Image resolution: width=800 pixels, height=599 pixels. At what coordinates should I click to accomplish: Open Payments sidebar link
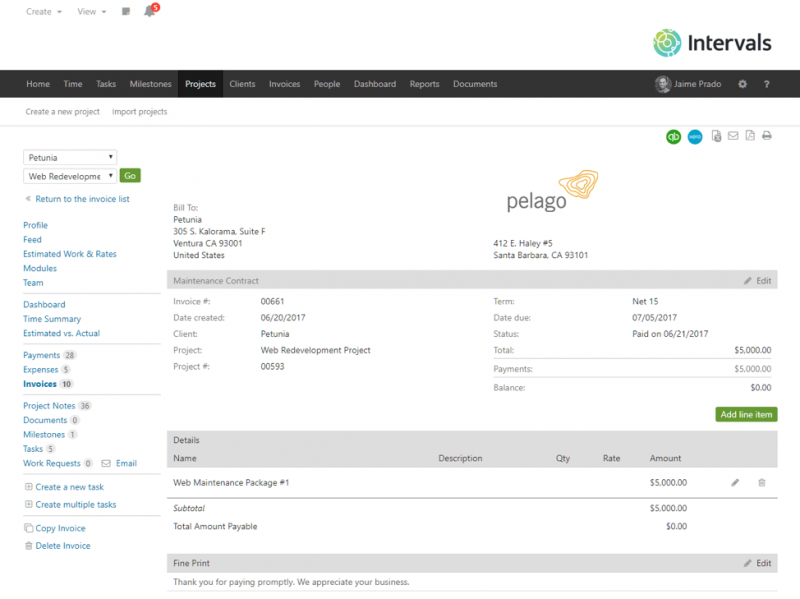coord(42,355)
